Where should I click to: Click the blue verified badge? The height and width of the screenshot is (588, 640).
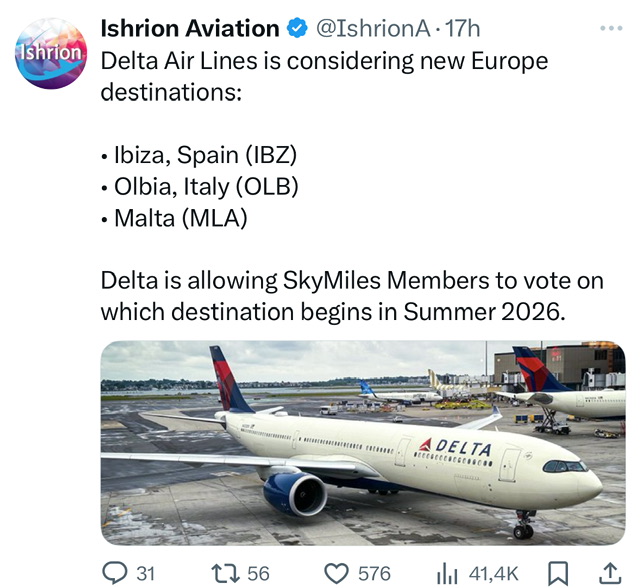297,29
